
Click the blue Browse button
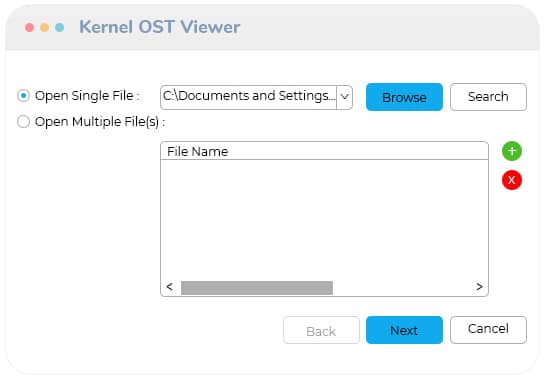404,97
